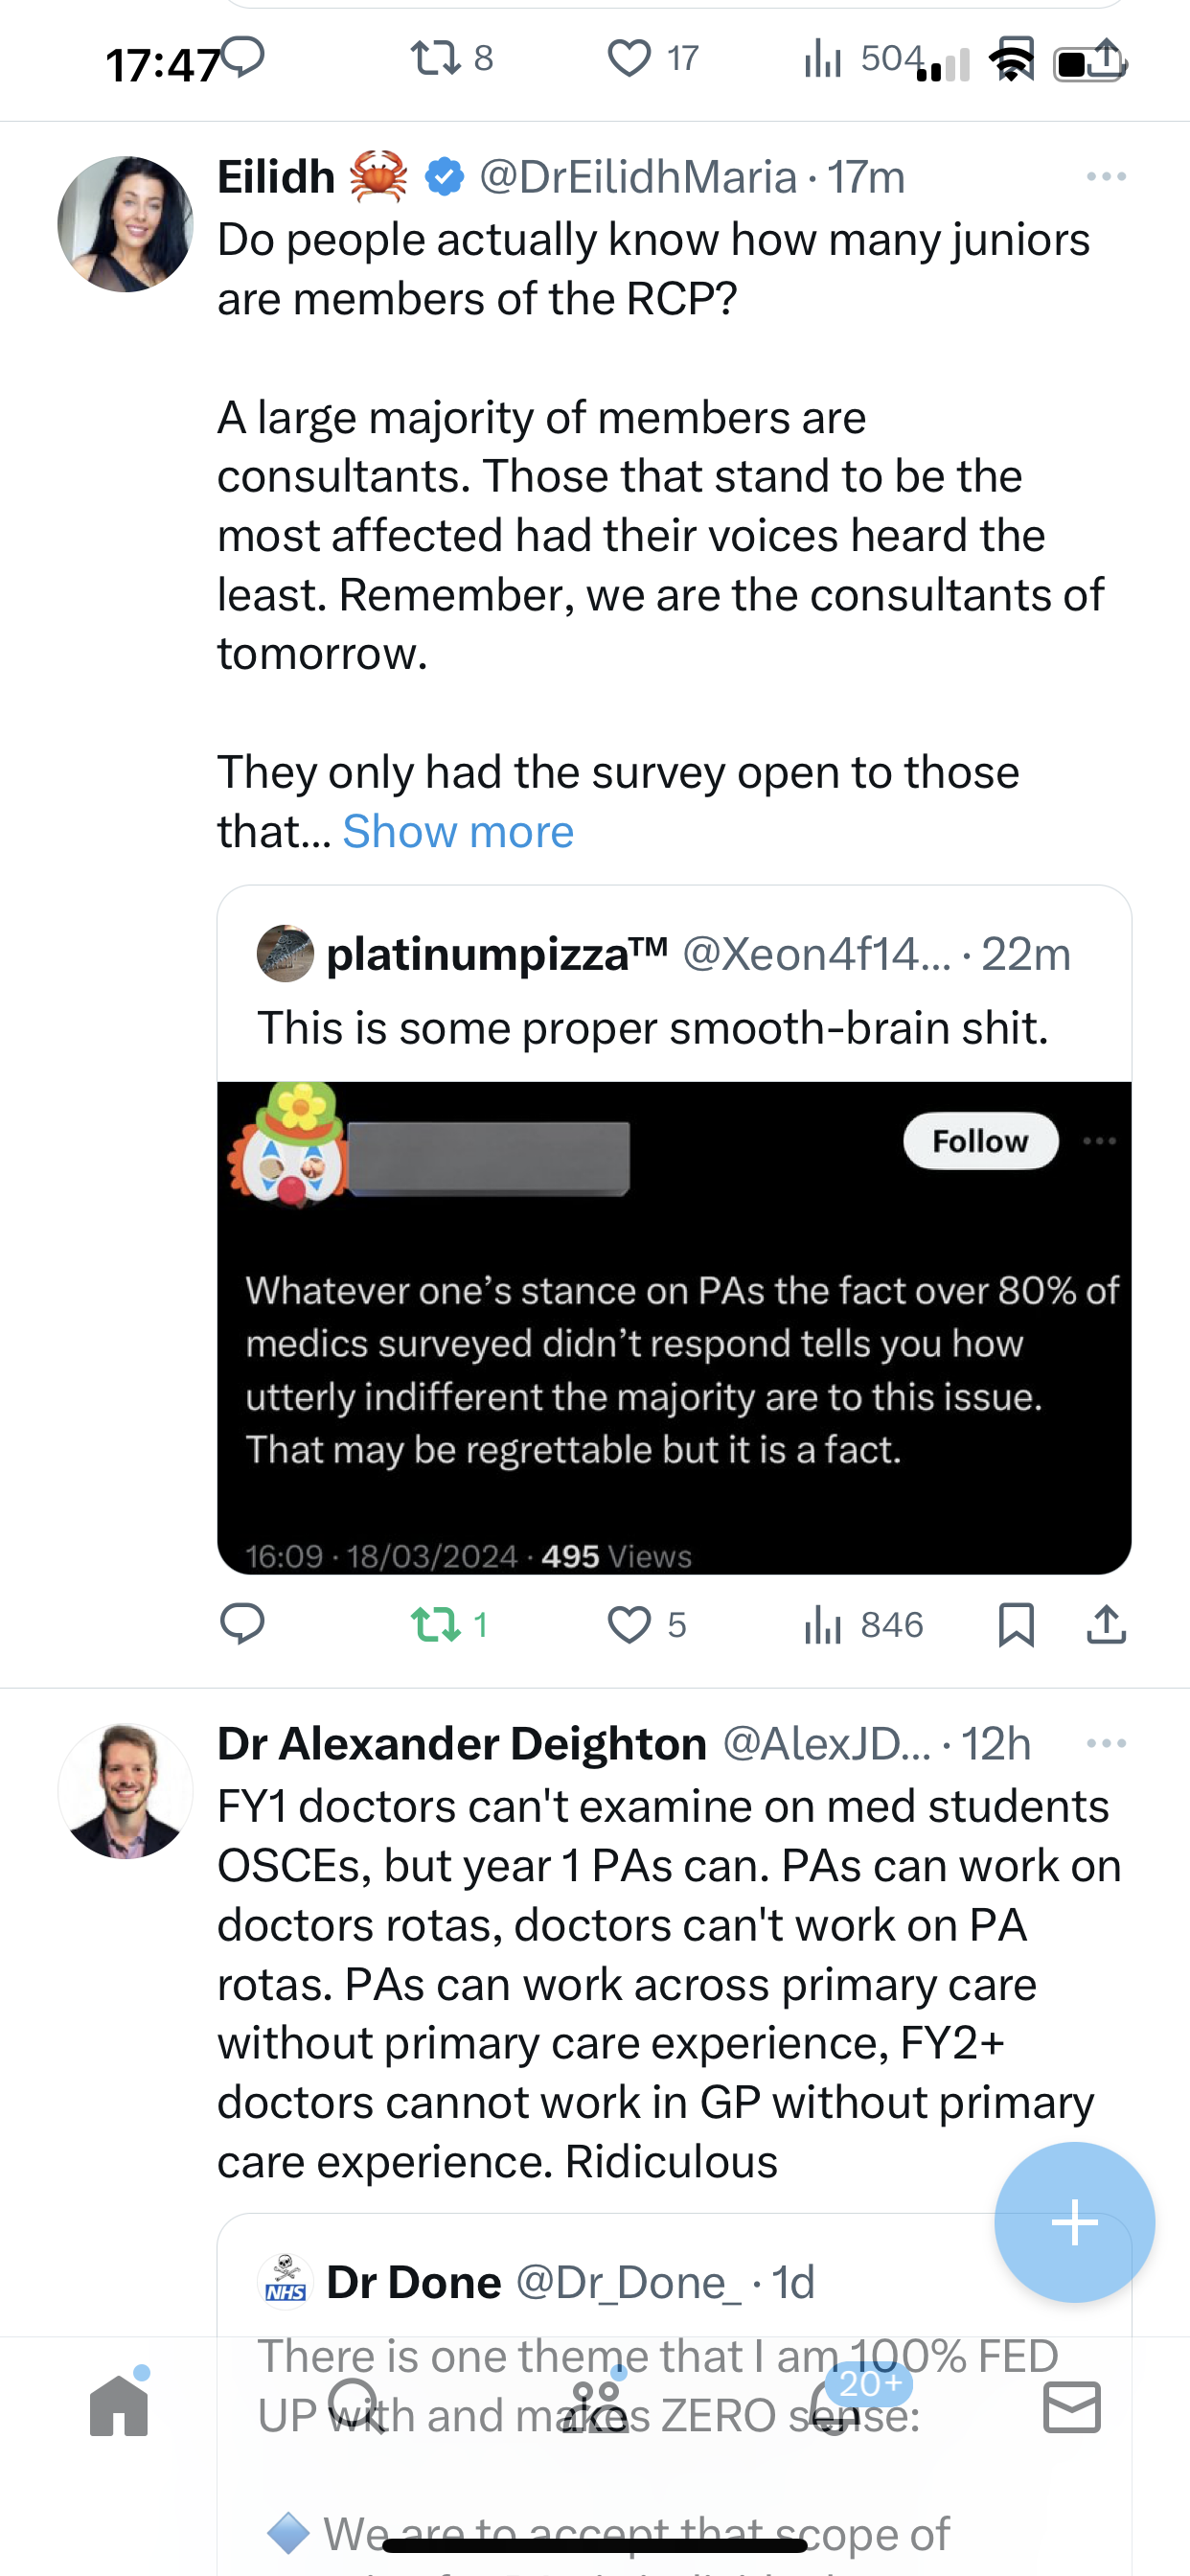The width and height of the screenshot is (1190, 2576).
Task: Share Eilidh's tweet via the share icon
Action: pyautogui.click(x=1106, y=1624)
